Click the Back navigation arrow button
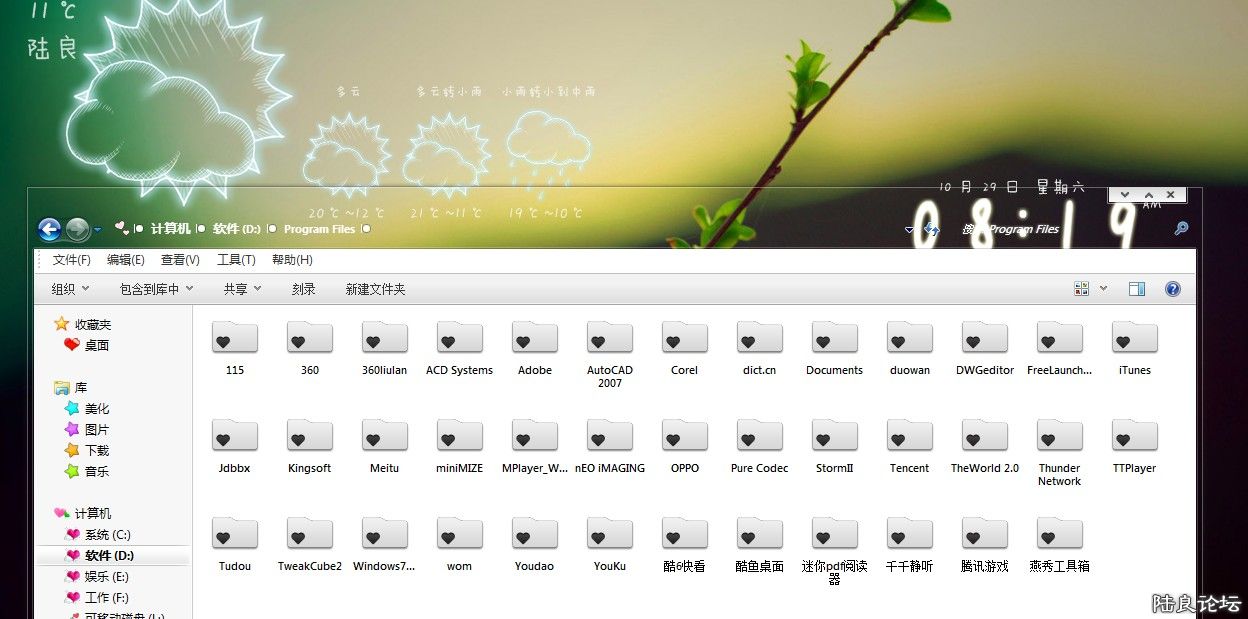This screenshot has height=619, width=1248. [x=49, y=229]
